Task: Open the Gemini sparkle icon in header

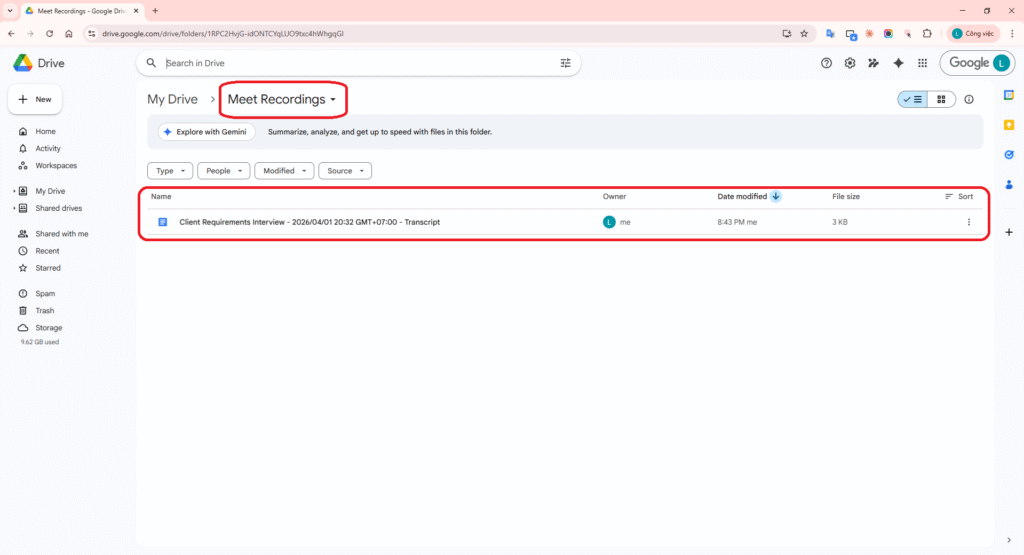Action: 898,63
